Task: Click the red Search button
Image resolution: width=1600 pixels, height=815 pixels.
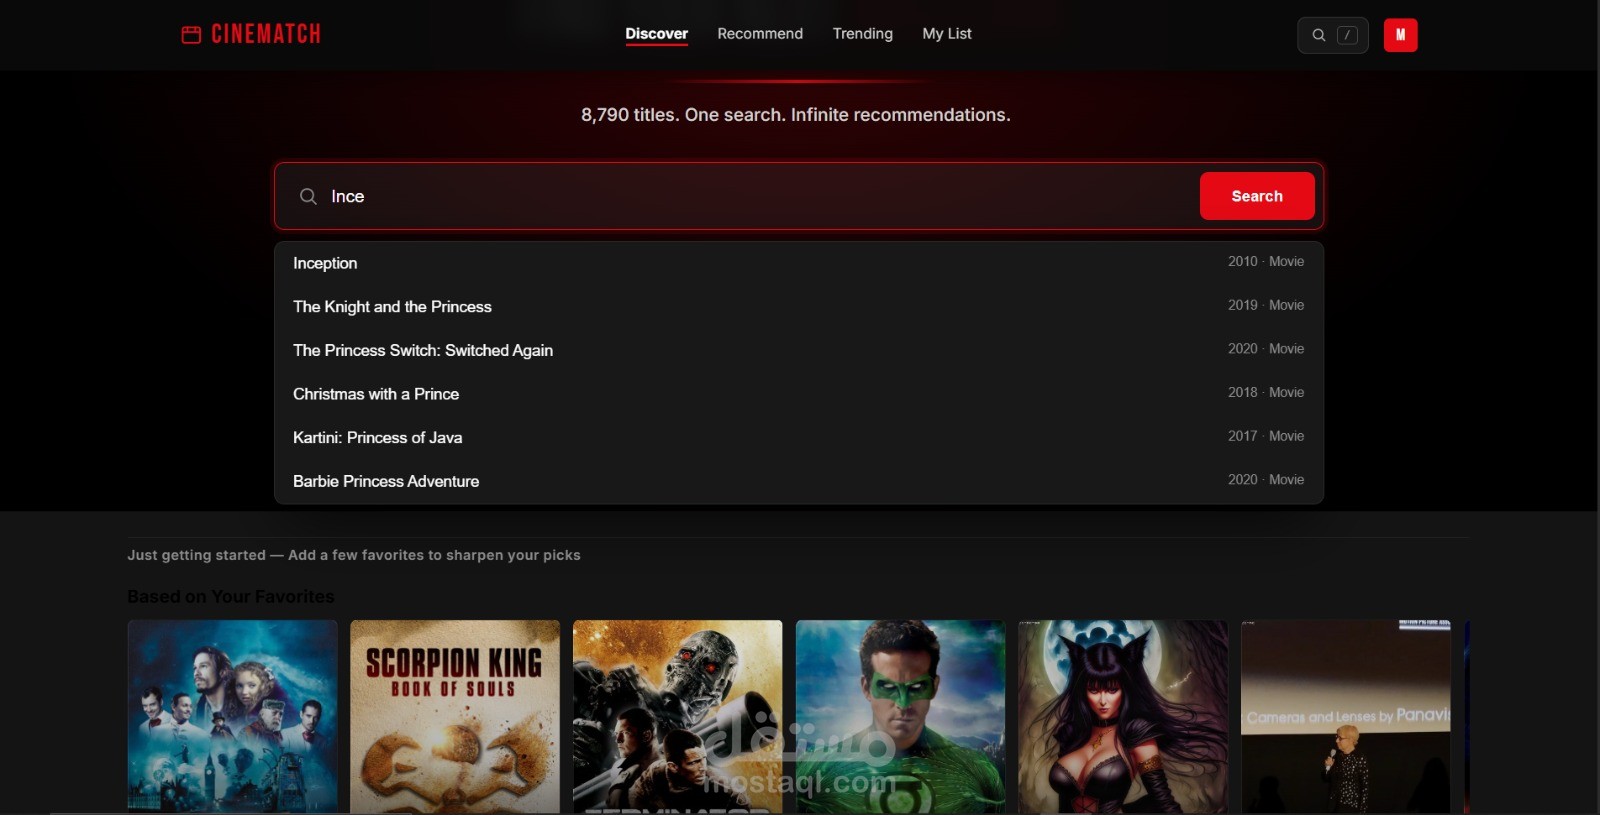Action: click(1257, 196)
